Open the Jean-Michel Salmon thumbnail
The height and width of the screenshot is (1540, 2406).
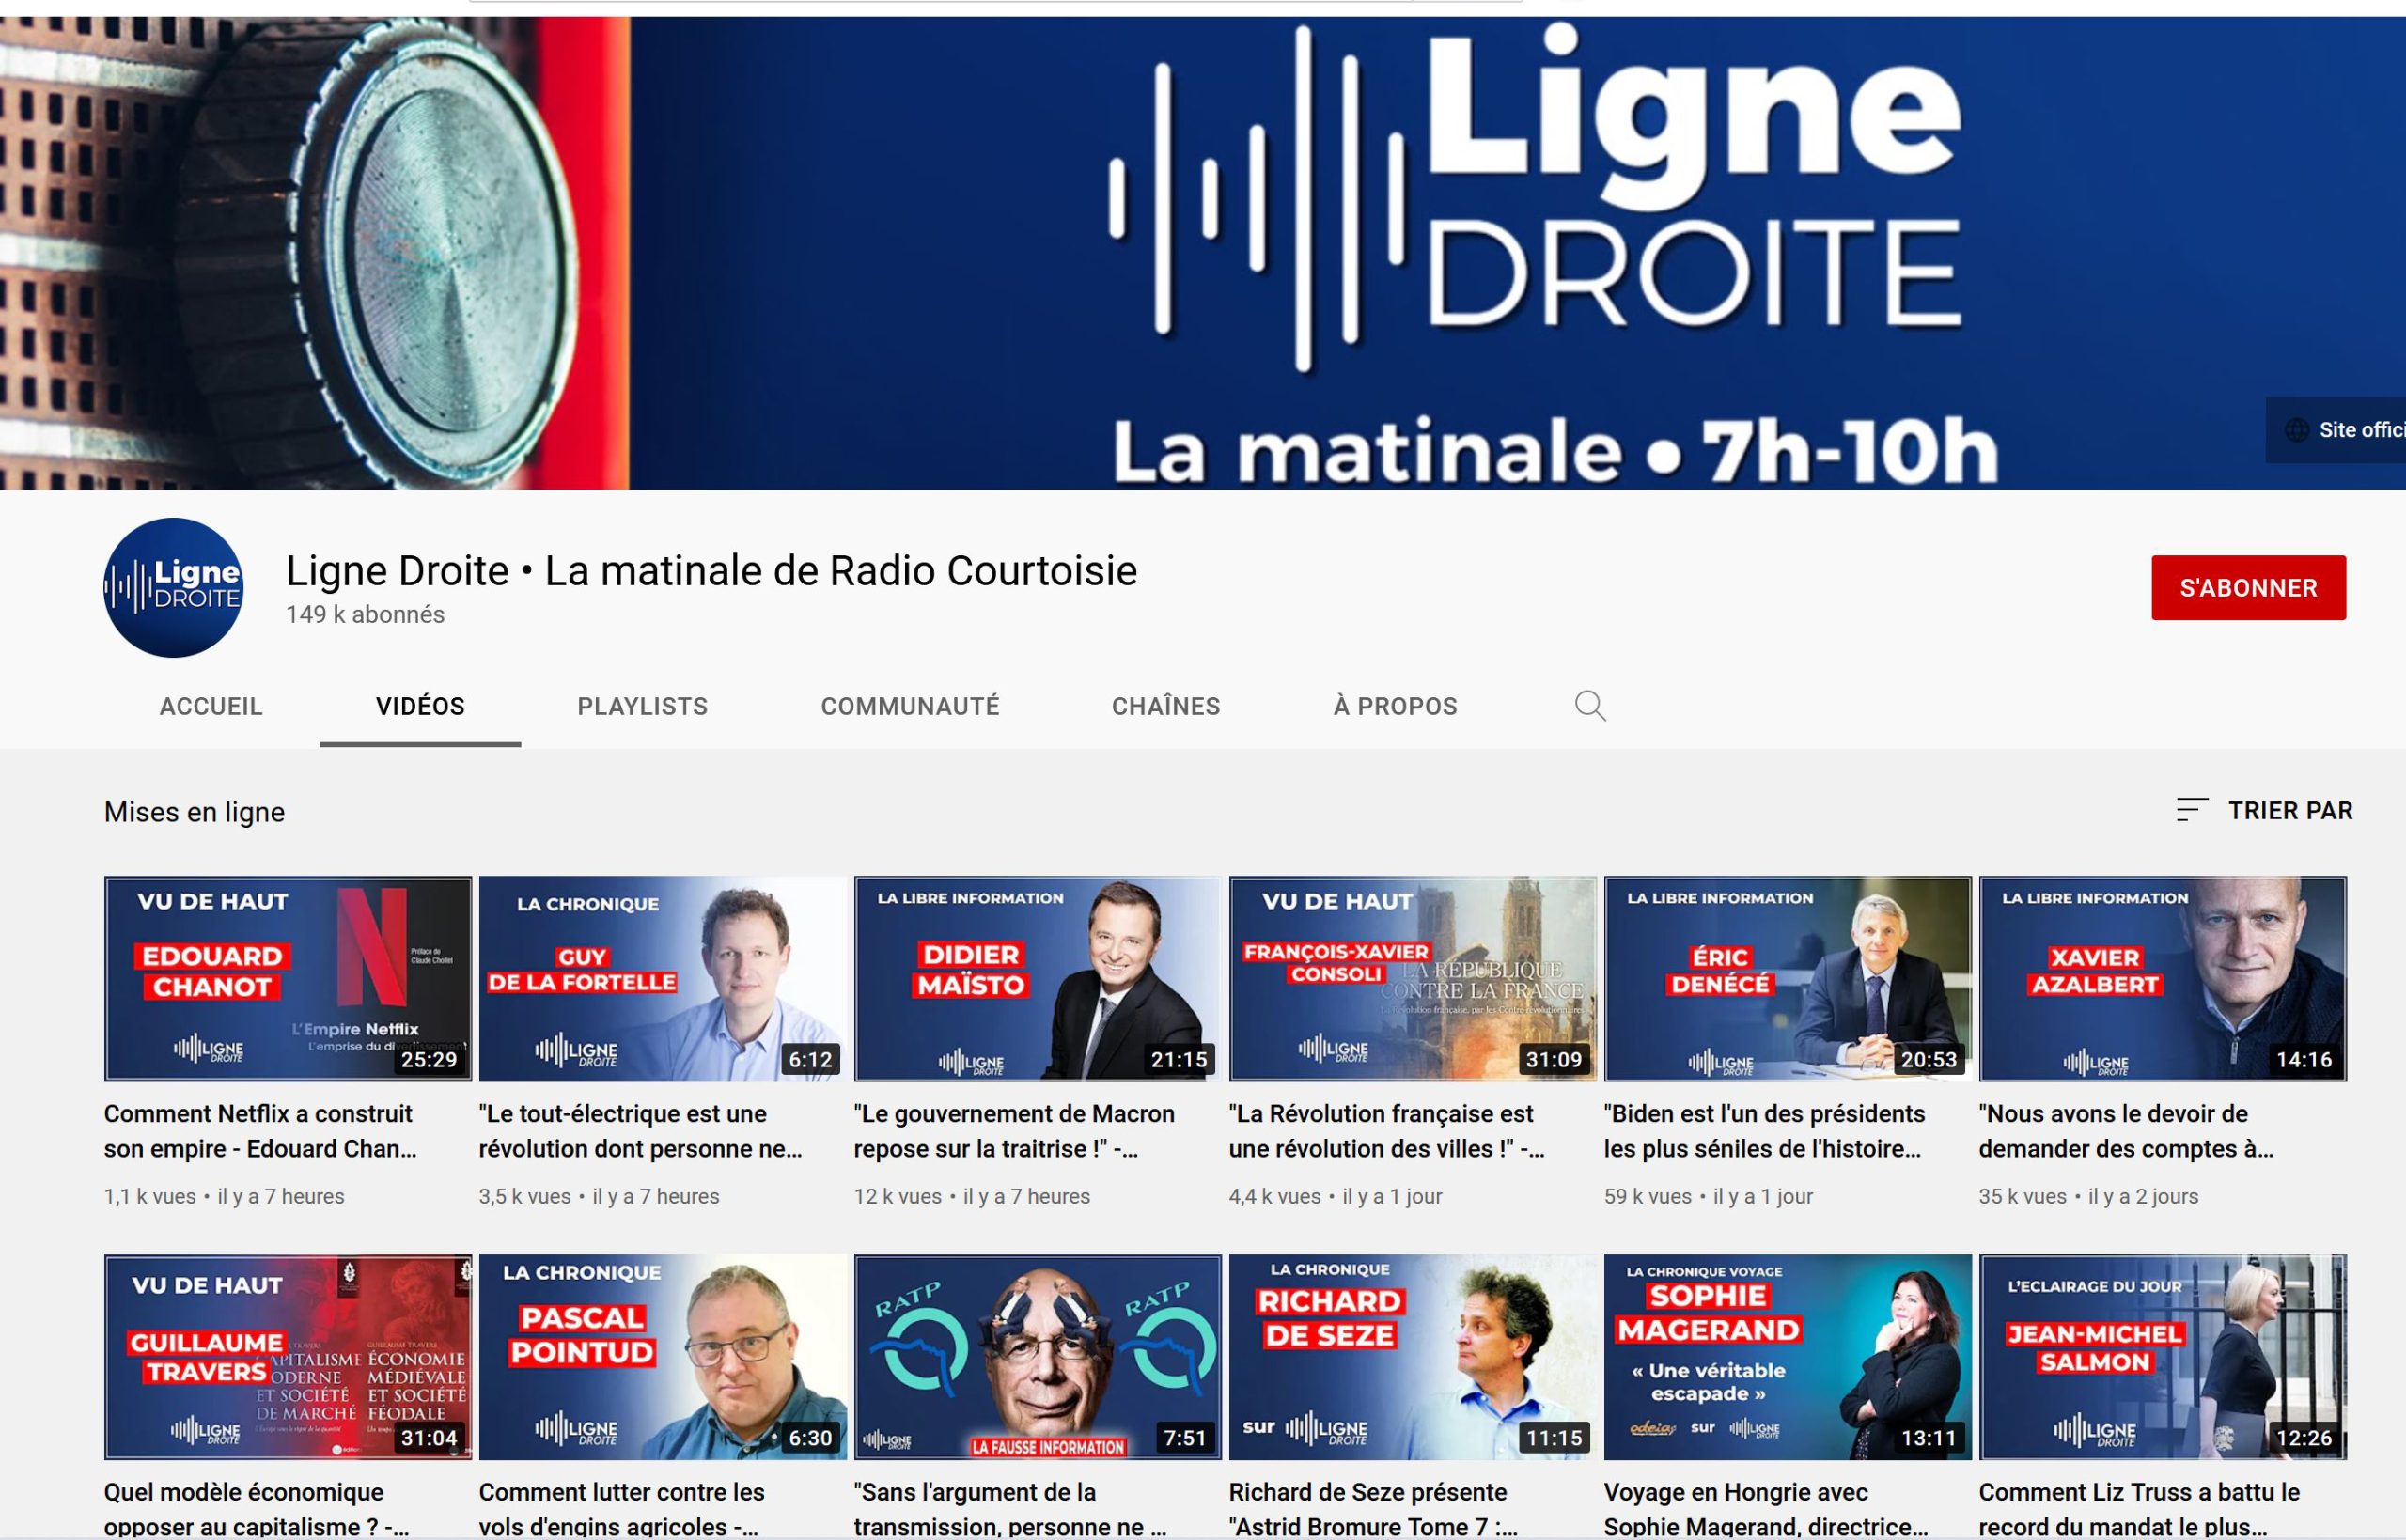tap(2163, 1357)
